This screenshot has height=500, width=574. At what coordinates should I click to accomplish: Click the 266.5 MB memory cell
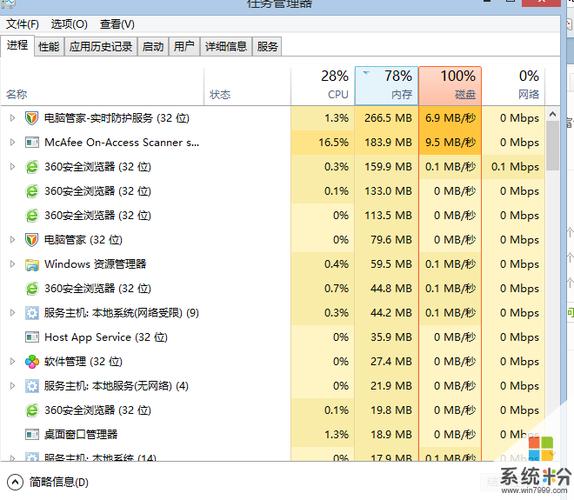click(388, 118)
